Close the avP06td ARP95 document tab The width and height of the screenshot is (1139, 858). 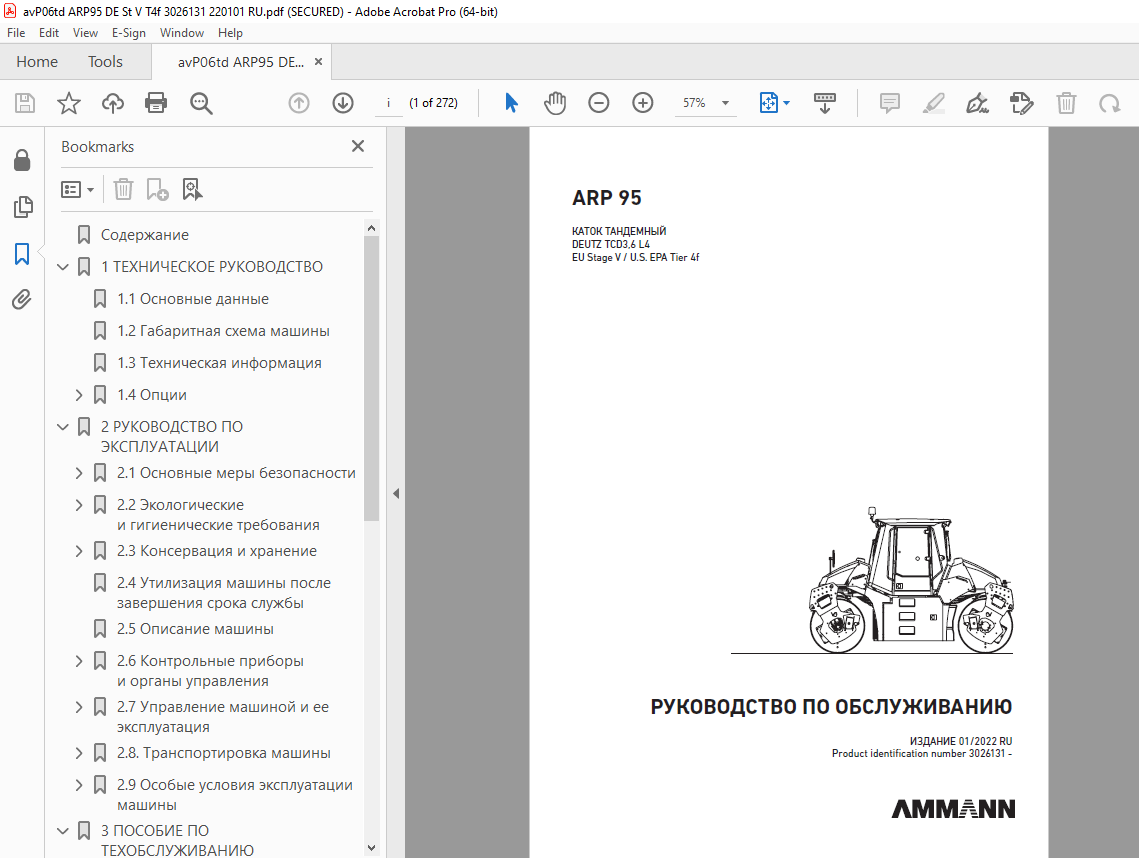pos(318,62)
